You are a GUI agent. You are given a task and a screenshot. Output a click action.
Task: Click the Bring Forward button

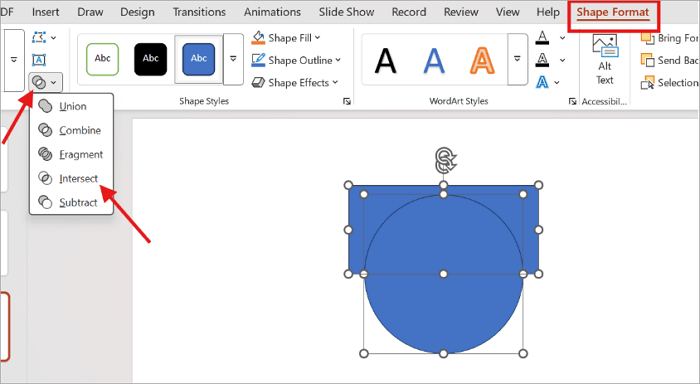click(x=669, y=38)
